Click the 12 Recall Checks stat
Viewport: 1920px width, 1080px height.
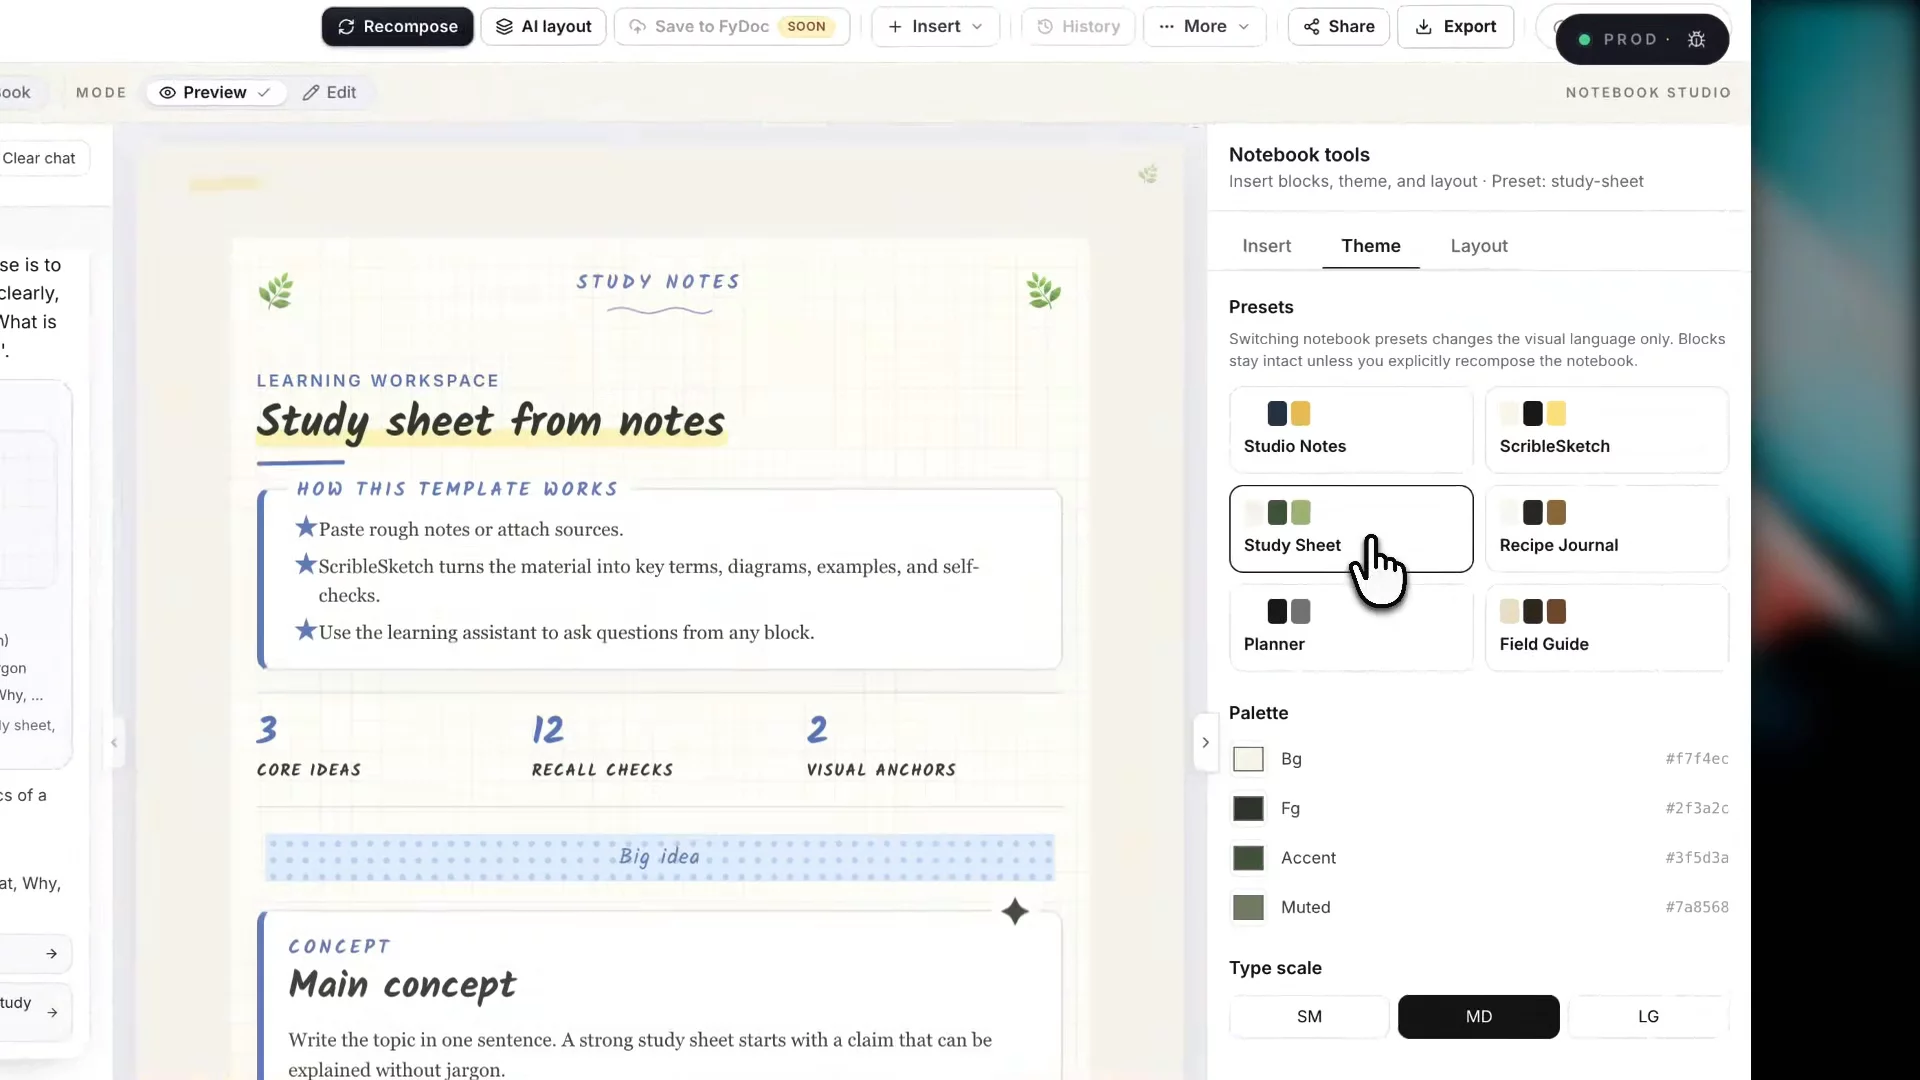[x=602, y=746]
